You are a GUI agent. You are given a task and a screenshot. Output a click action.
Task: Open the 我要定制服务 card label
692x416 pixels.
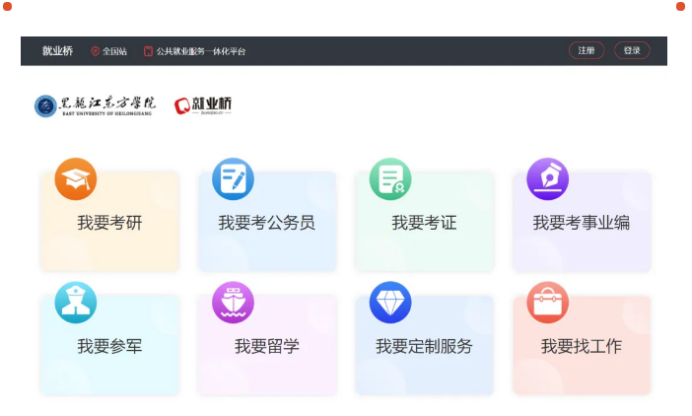point(424,347)
